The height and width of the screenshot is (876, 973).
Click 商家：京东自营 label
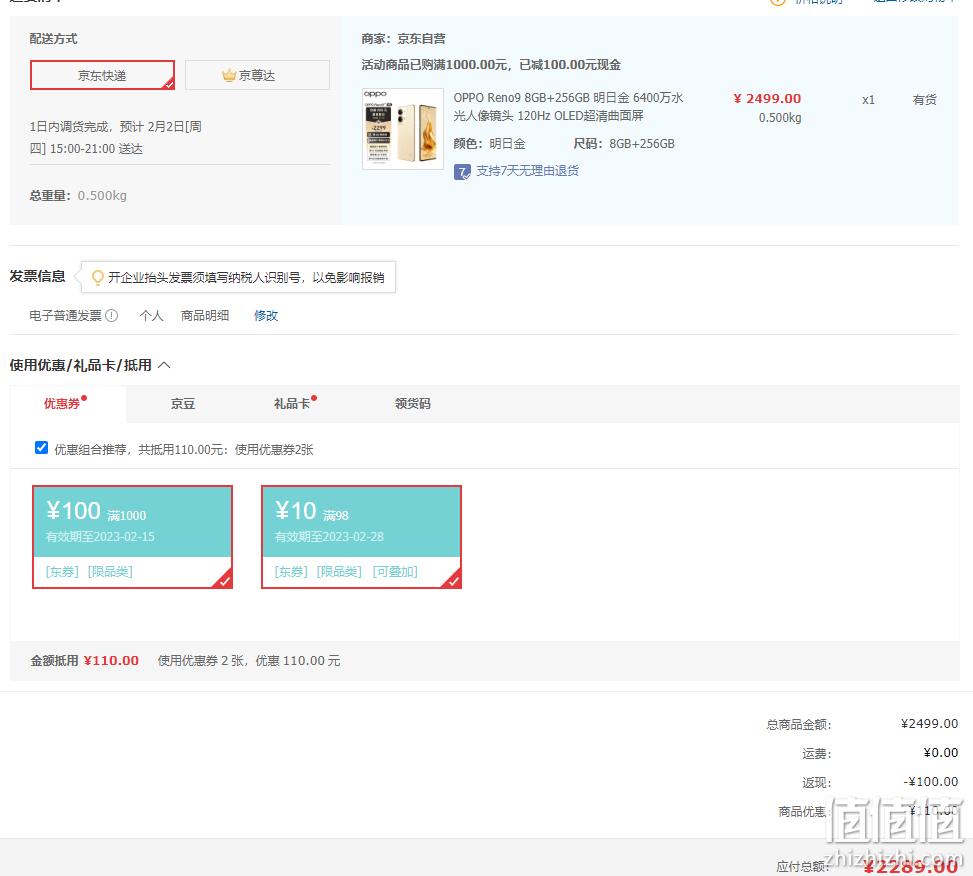[403, 38]
